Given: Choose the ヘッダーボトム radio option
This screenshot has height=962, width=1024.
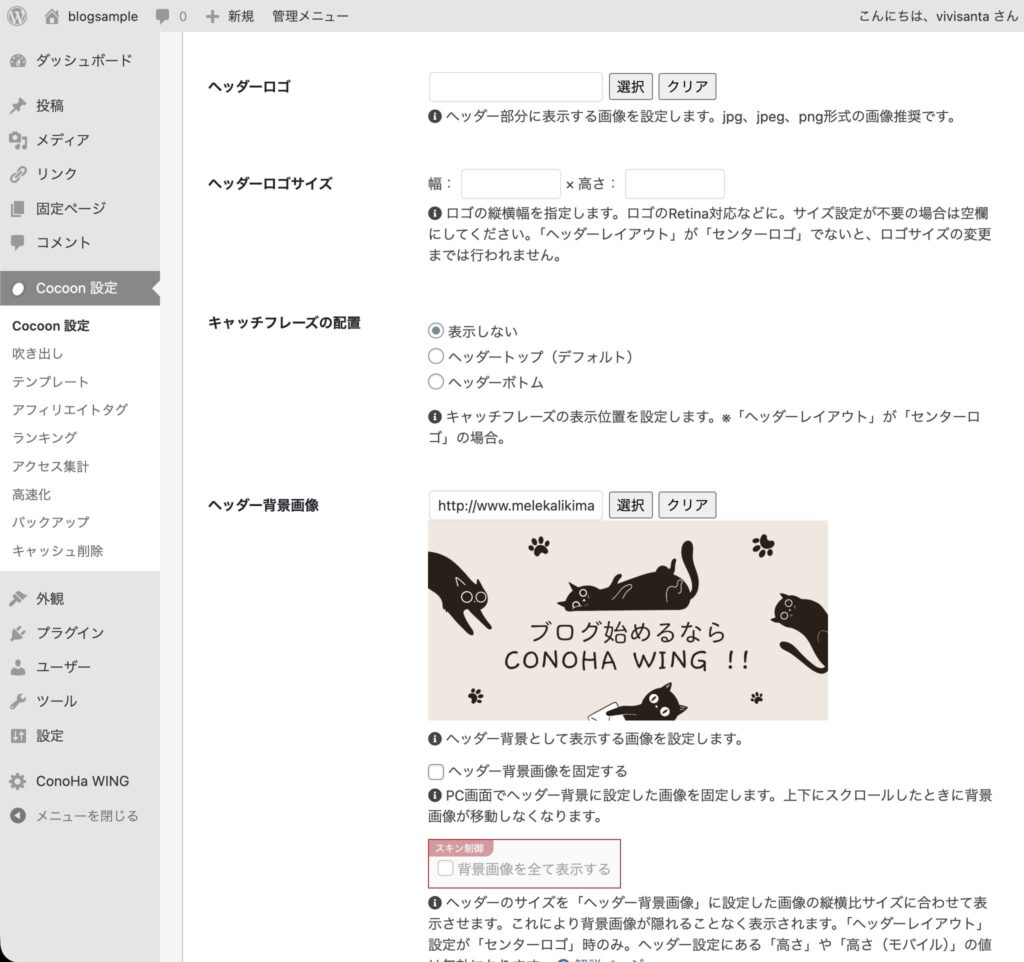Looking at the screenshot, I should pyautogui.click(x=436, y=381).
